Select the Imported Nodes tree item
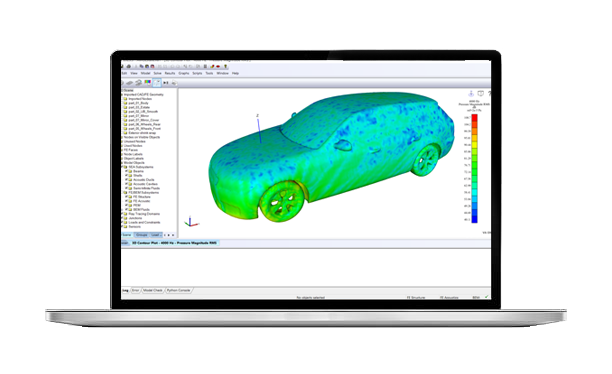 (x=140, y=99)
